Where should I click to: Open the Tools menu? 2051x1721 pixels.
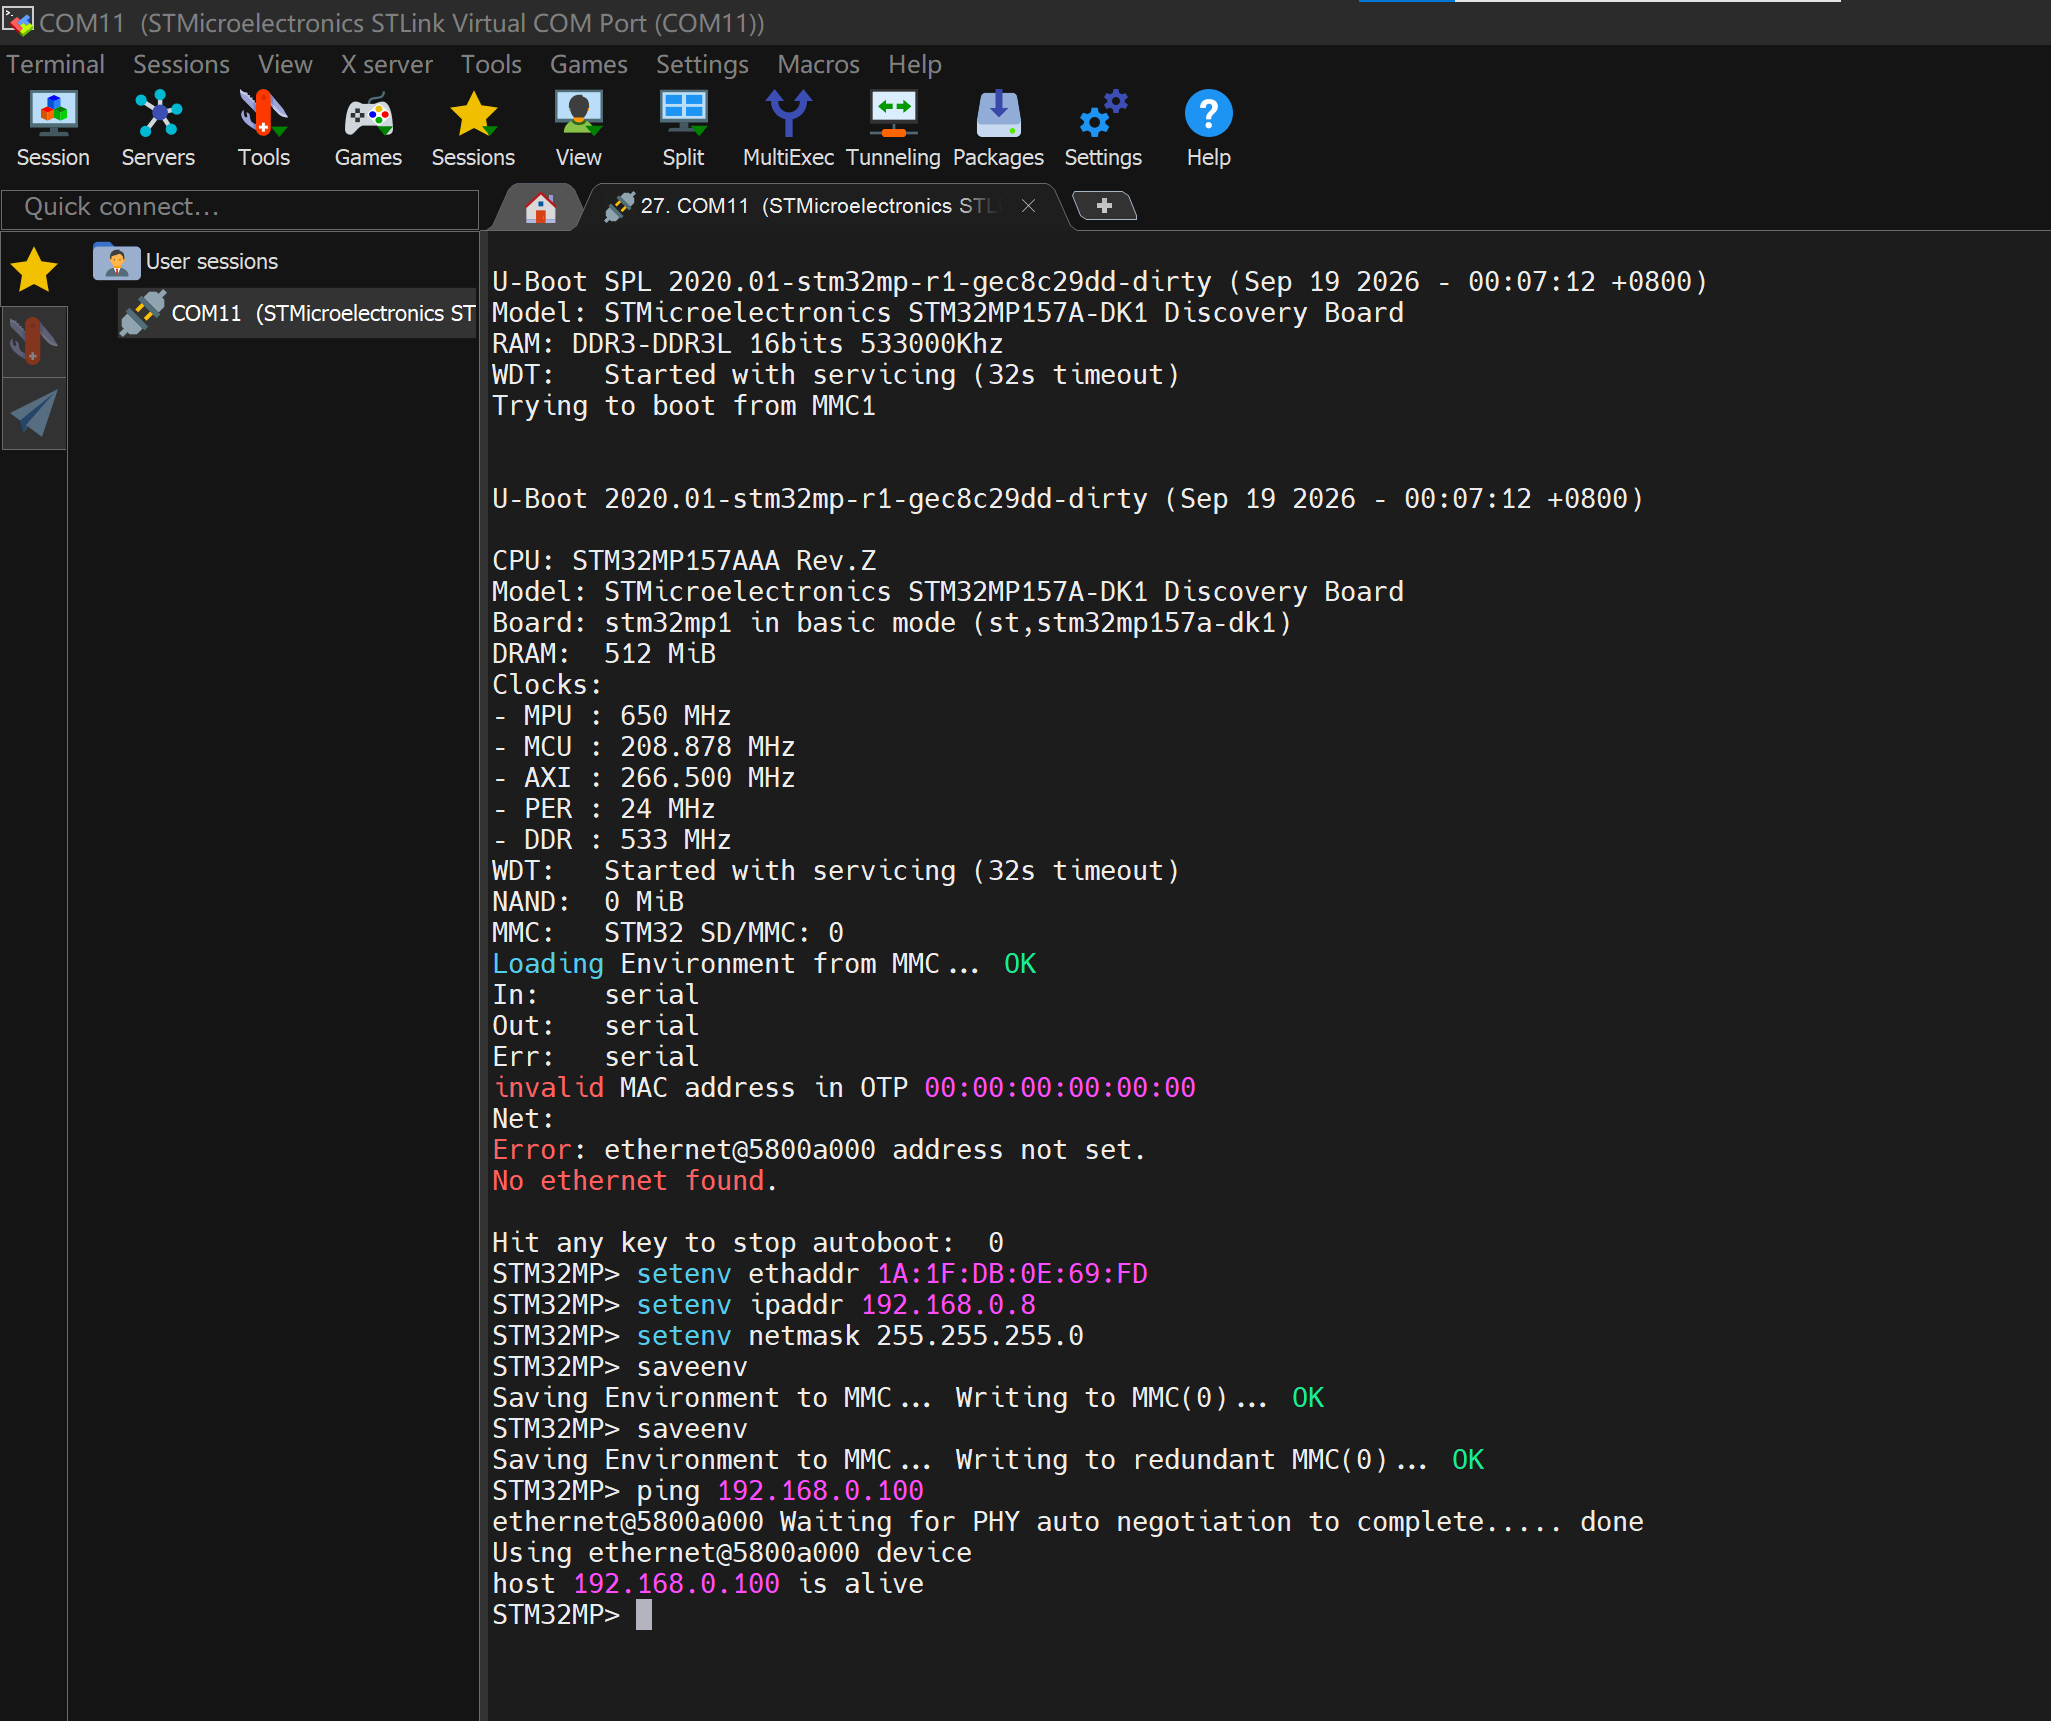point(491,64)
